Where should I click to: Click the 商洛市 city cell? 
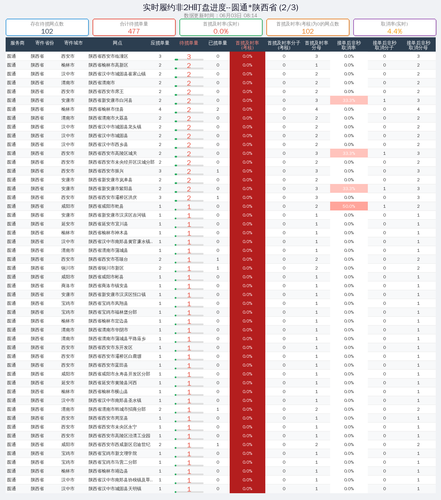68,286
